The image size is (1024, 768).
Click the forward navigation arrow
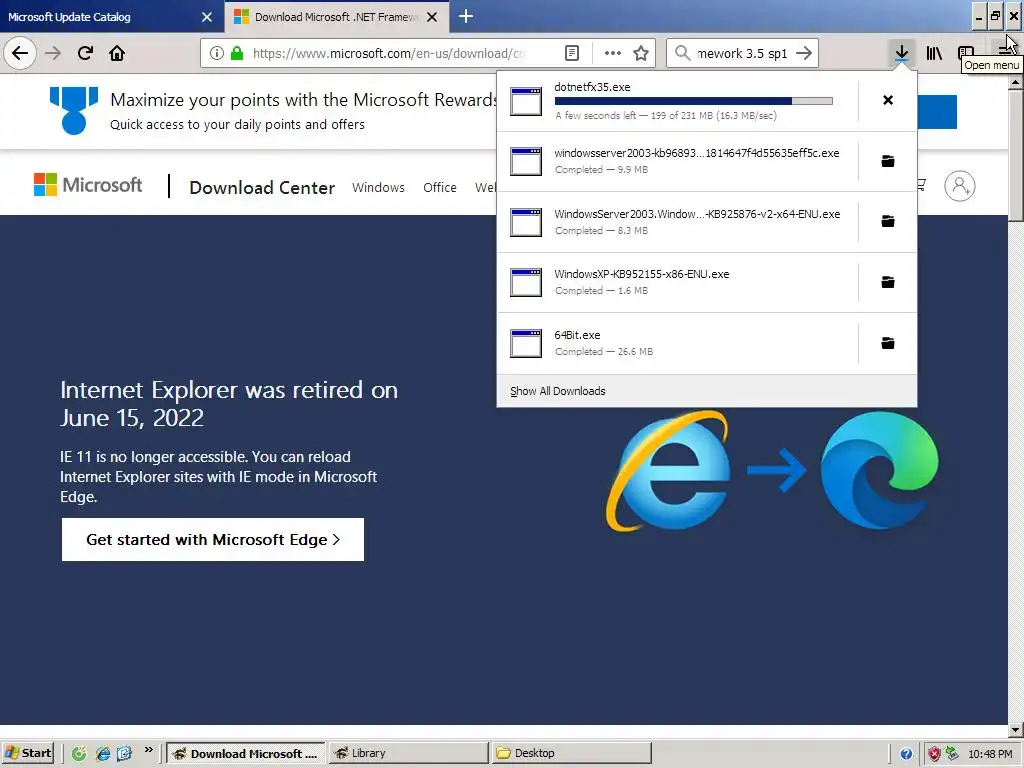click(x=54, y=53)
